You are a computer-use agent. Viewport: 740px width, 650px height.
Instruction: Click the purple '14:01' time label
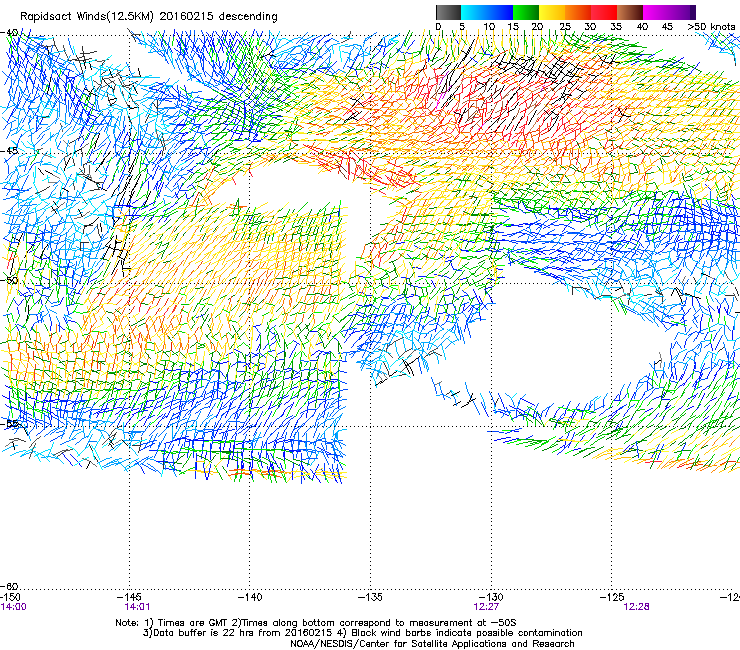tap(137, 607)
